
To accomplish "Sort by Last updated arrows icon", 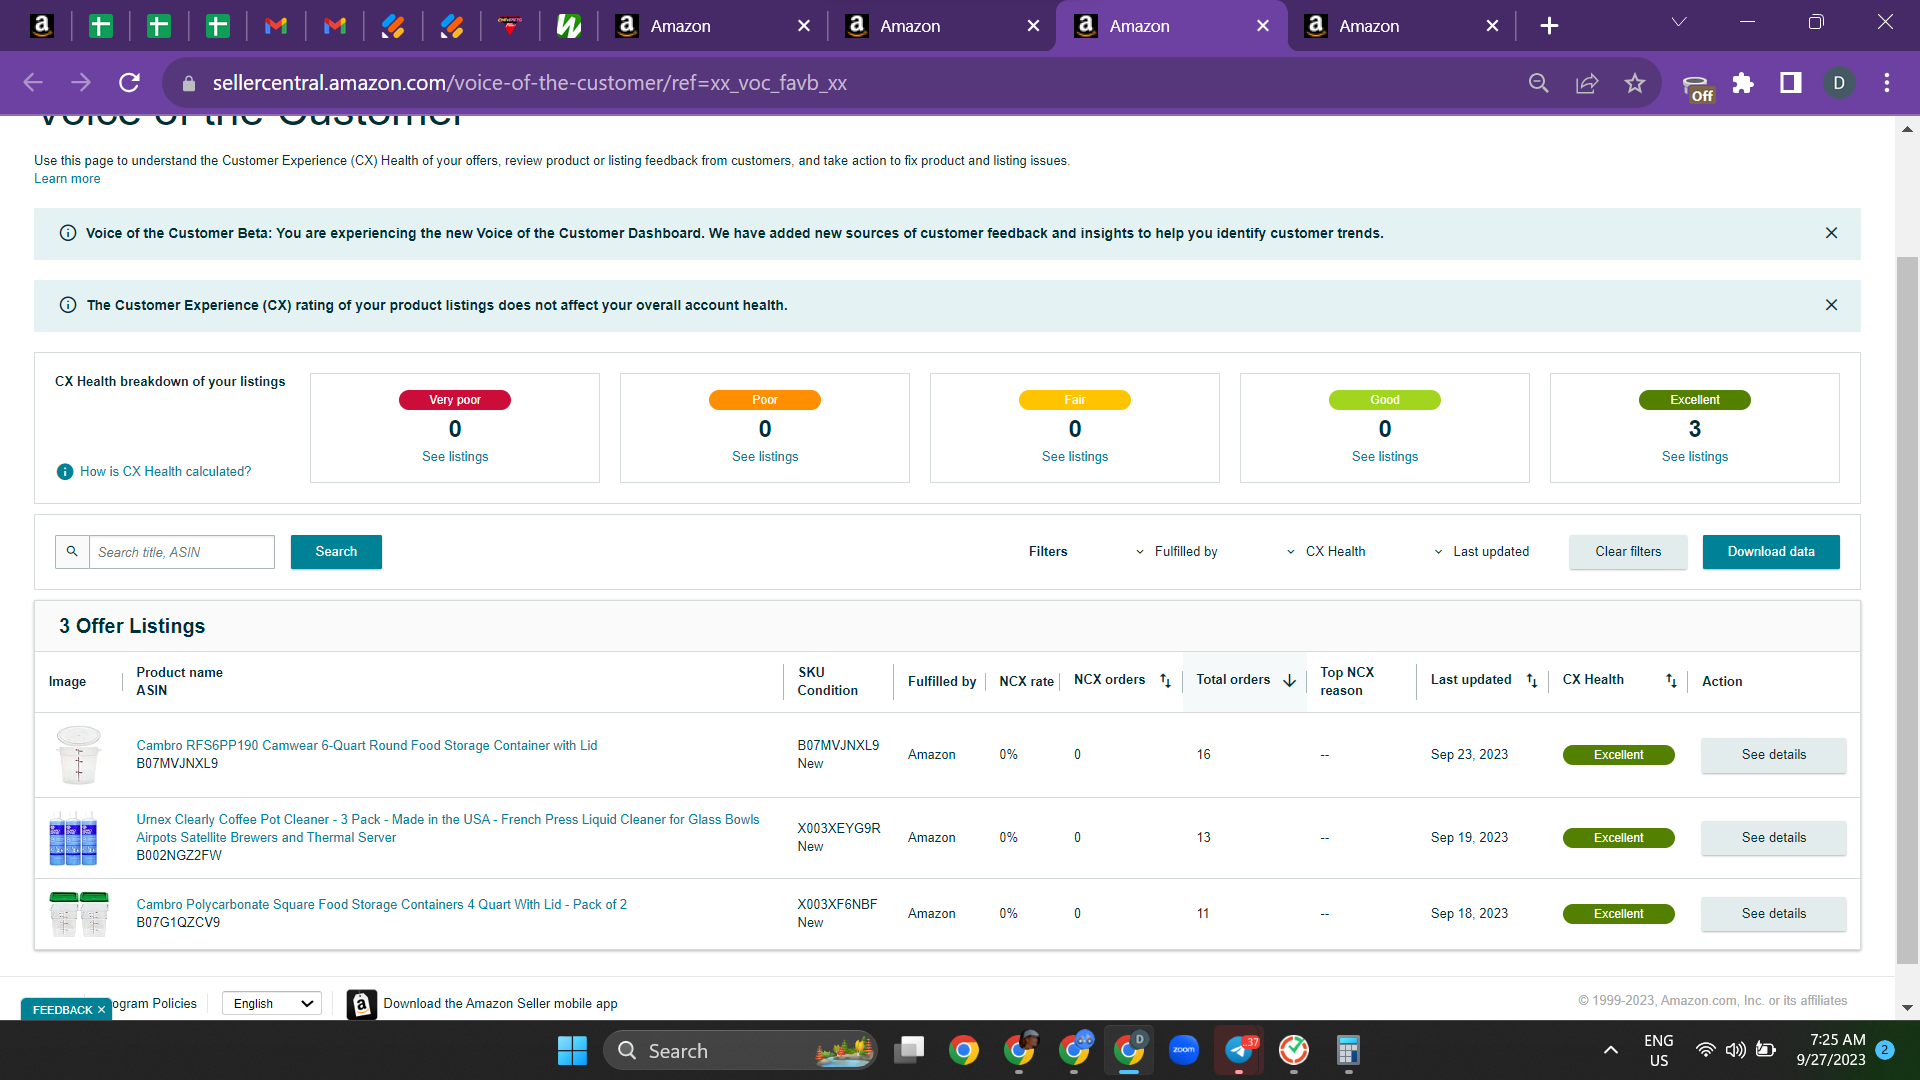I will [x=1532, y=681].
